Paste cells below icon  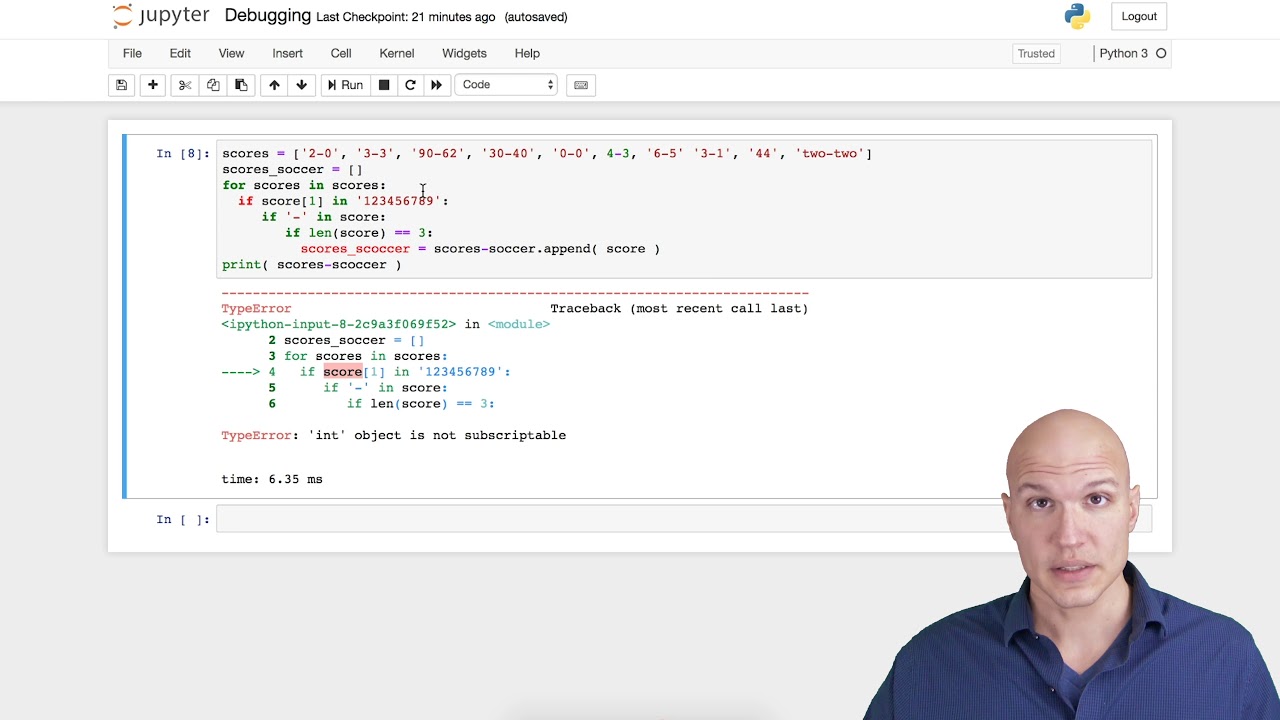coord(241,85)
